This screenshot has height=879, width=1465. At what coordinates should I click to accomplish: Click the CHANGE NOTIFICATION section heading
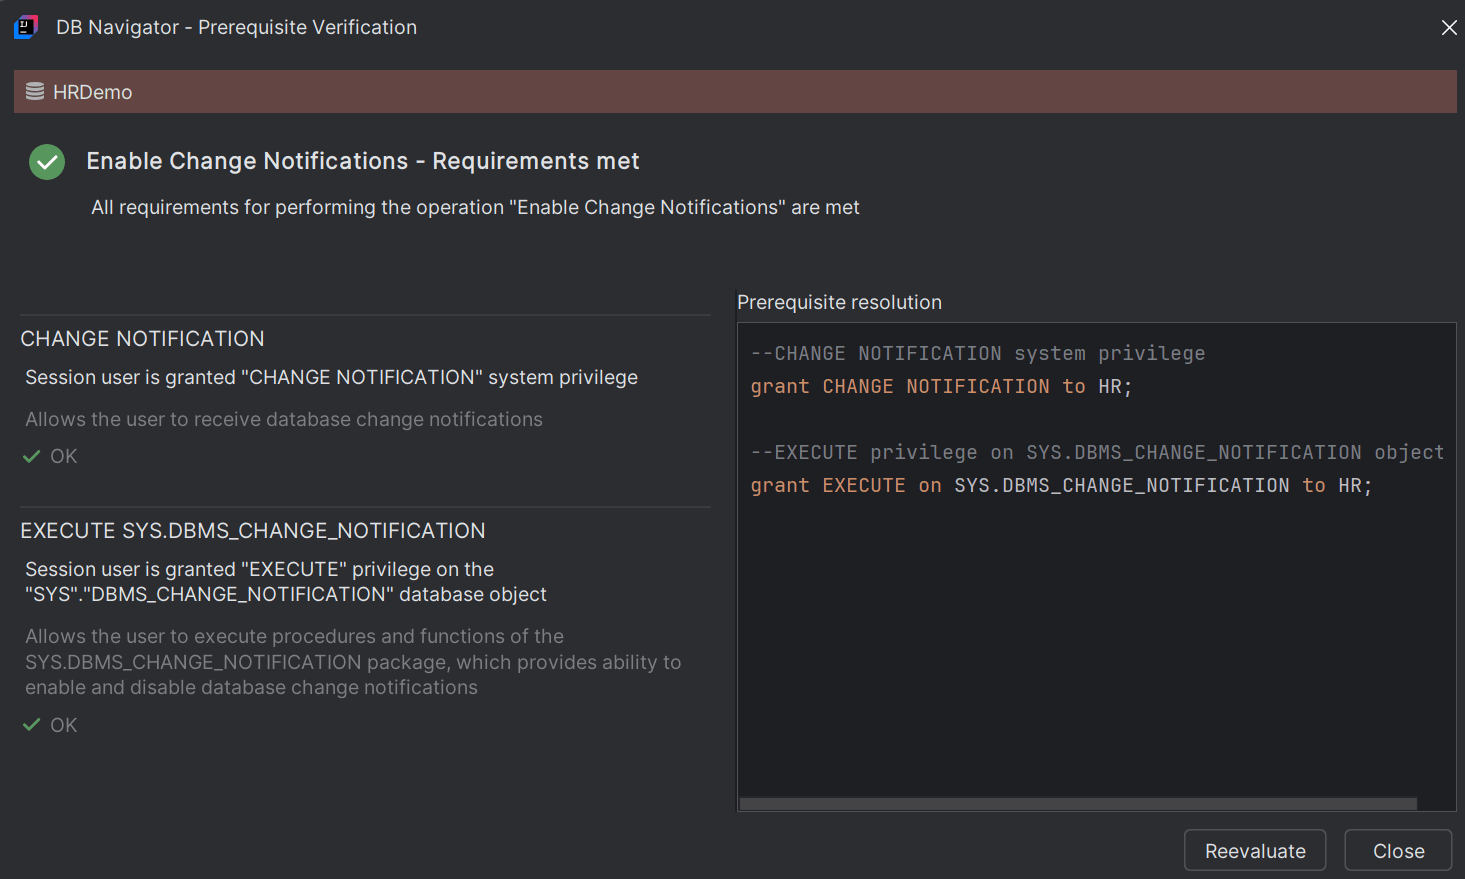(142, 338)
